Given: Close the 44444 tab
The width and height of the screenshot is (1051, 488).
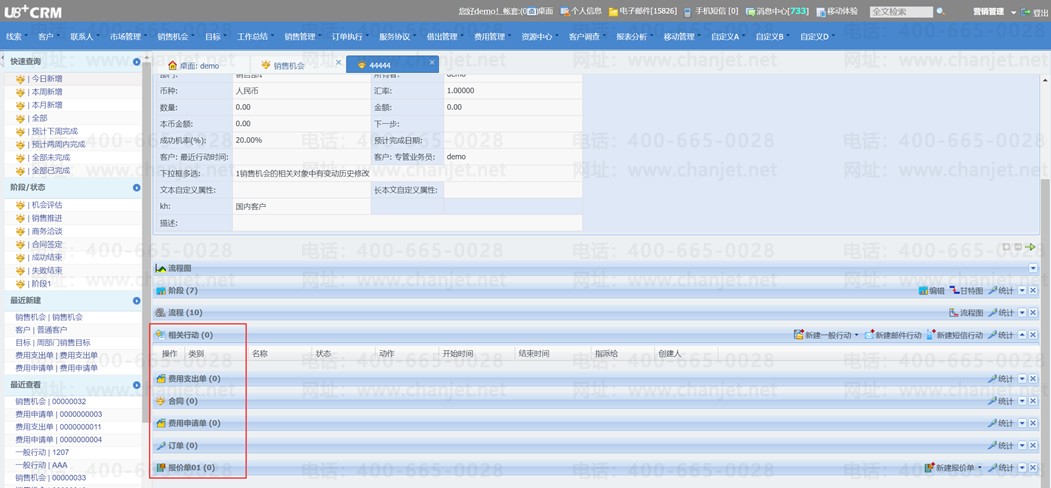Looking at the screenshot, I should [432, 62].
